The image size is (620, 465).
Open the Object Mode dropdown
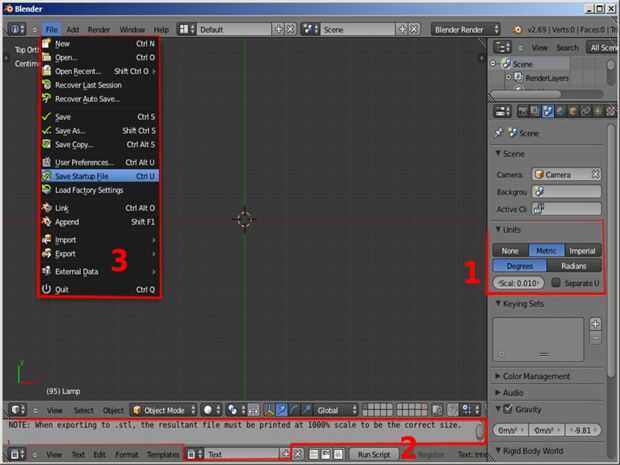pos(164,410)
